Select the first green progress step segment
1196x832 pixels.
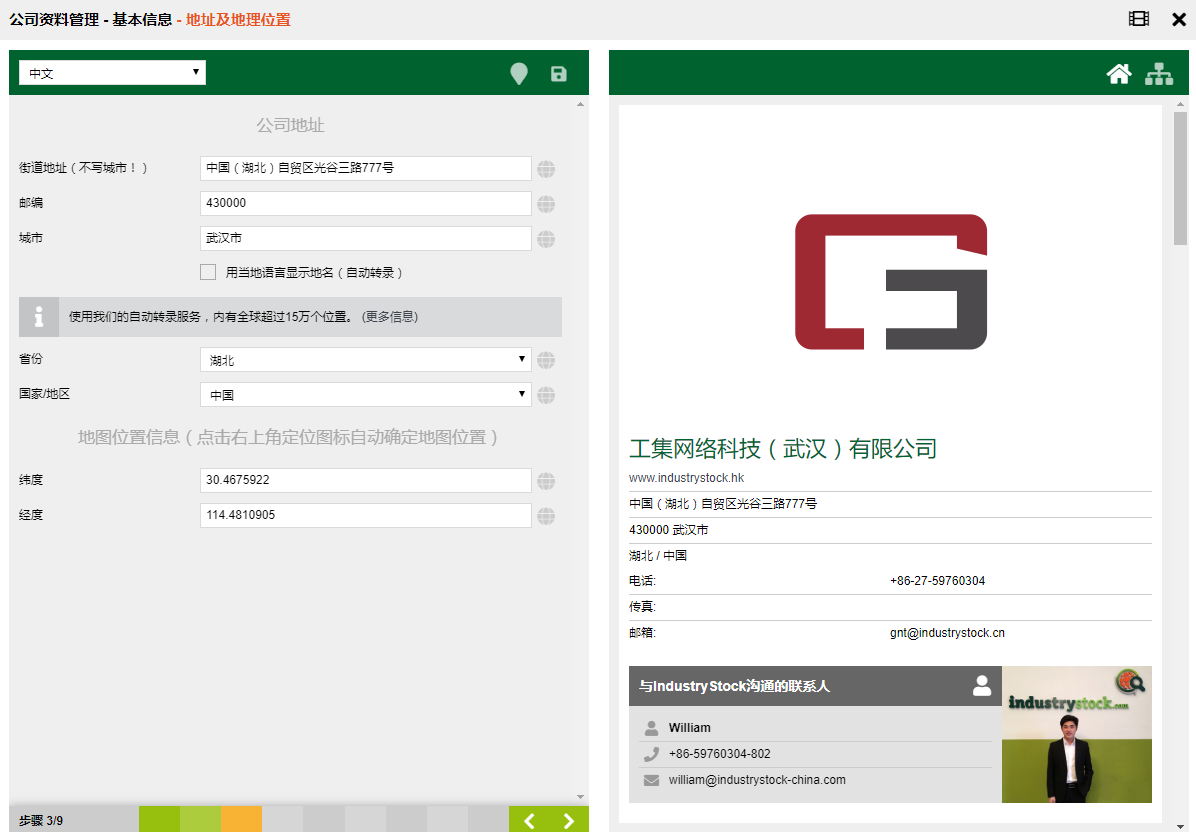point(159,821)
